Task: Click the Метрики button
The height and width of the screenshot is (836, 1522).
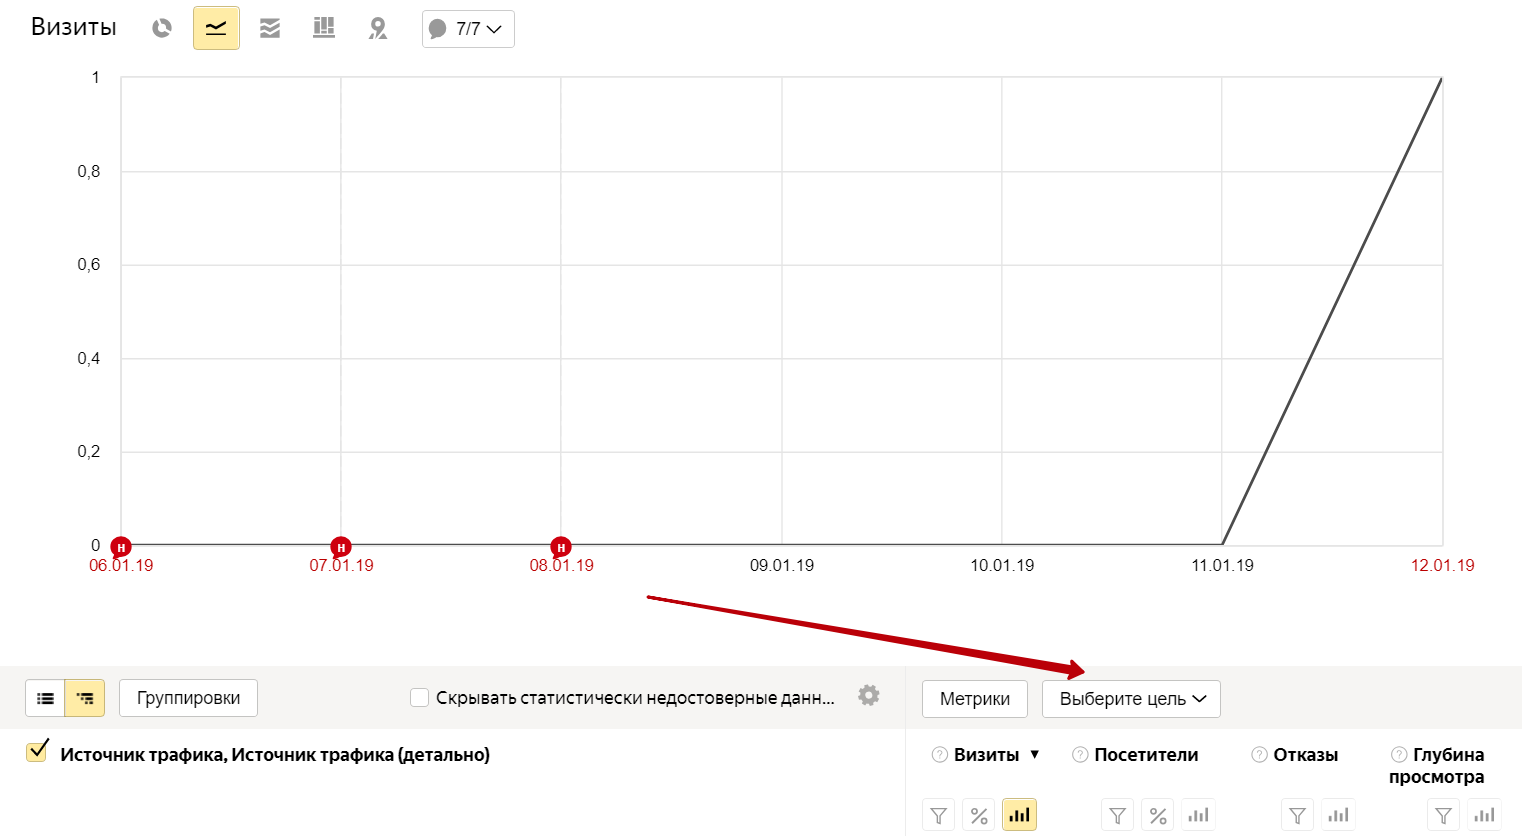Action: click(974, 699)
